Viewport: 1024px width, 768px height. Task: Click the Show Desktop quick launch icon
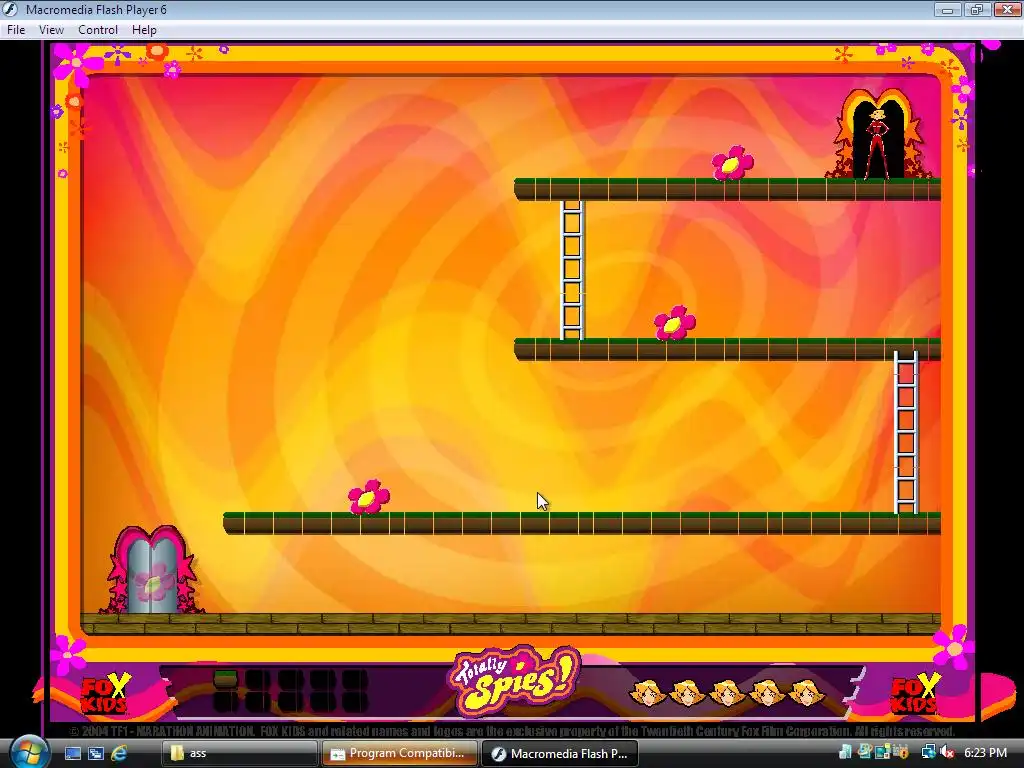(72, 753)
